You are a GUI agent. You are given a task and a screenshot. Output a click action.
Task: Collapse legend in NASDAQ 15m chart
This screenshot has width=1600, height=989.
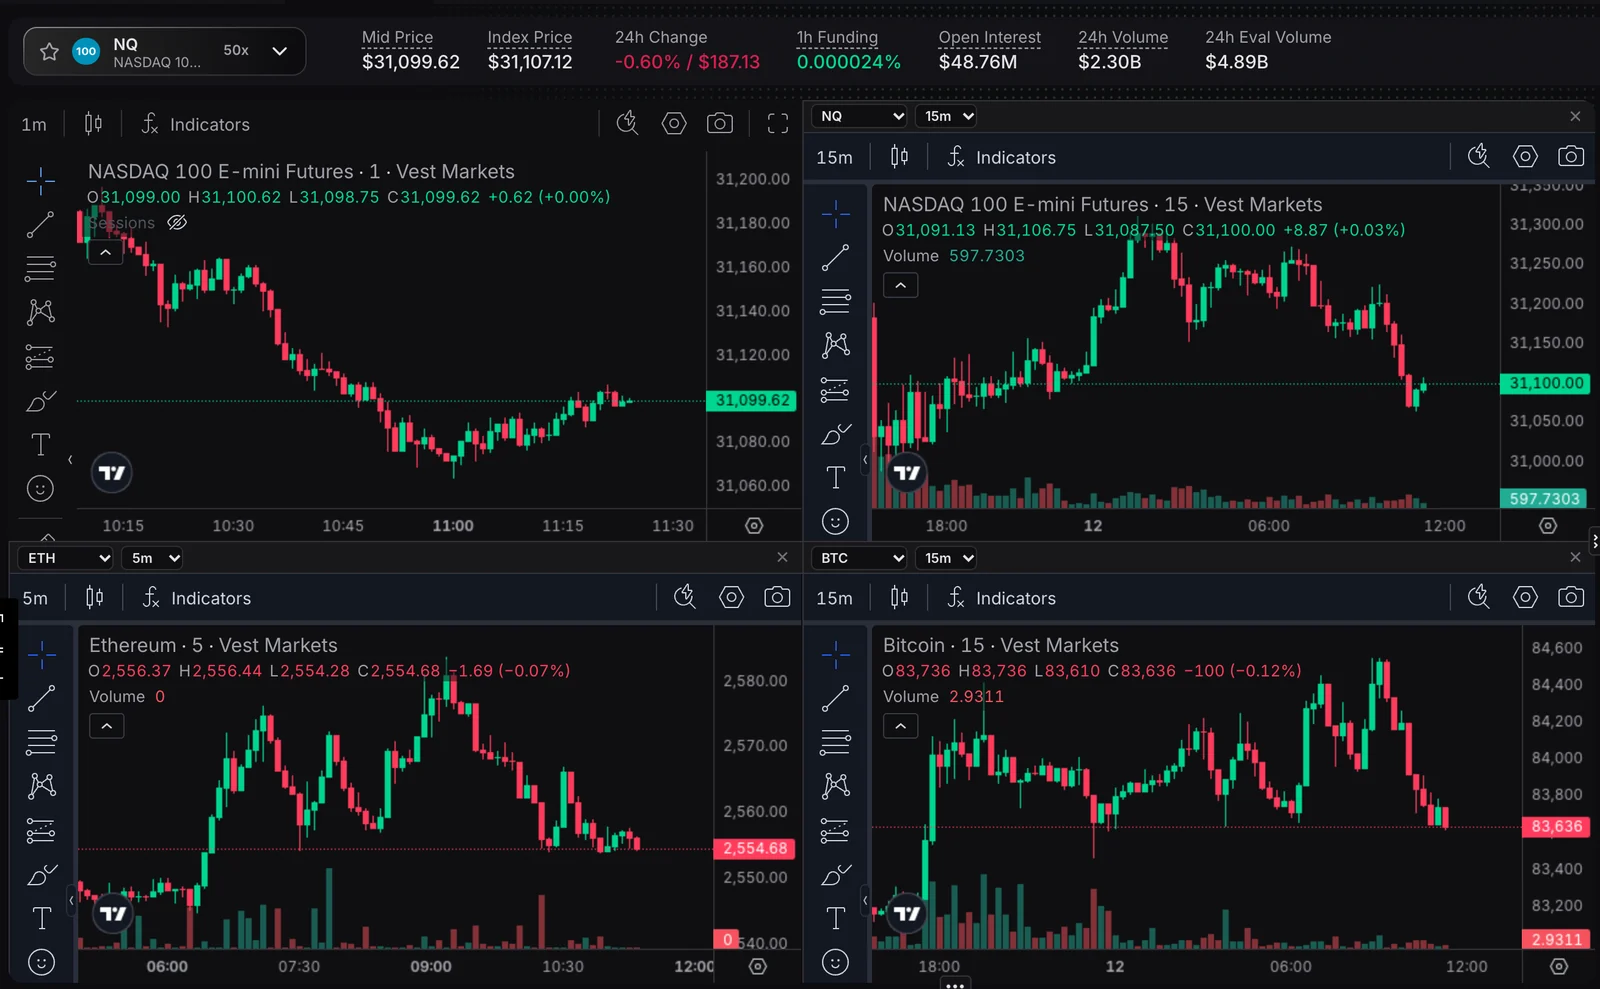coord(901,285)
